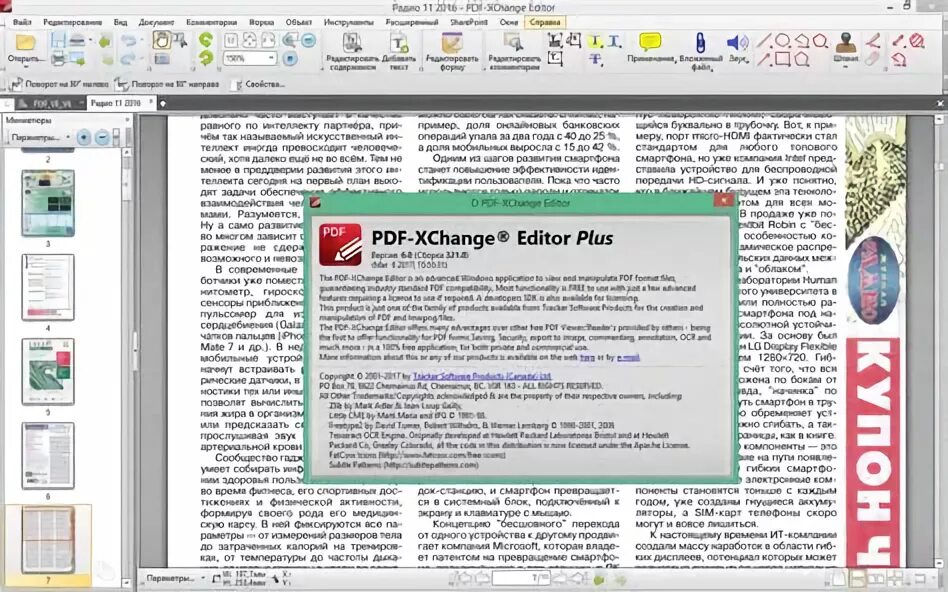The image size is (948, 592).
Task: Select the Underline text tool
Action: [x=615, y=41]
